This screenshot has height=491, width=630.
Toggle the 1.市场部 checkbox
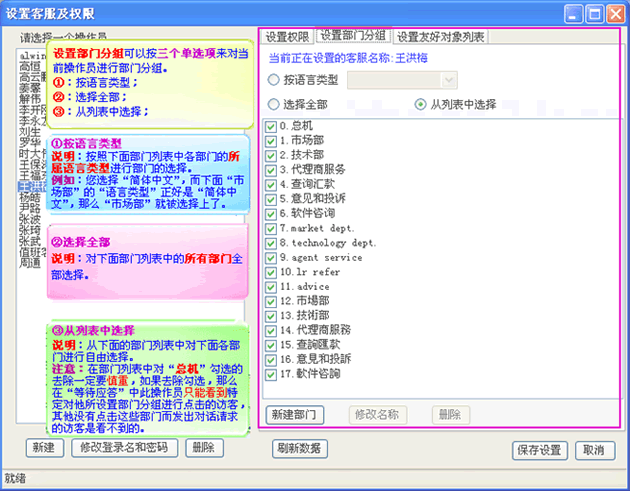pos(271,141)
